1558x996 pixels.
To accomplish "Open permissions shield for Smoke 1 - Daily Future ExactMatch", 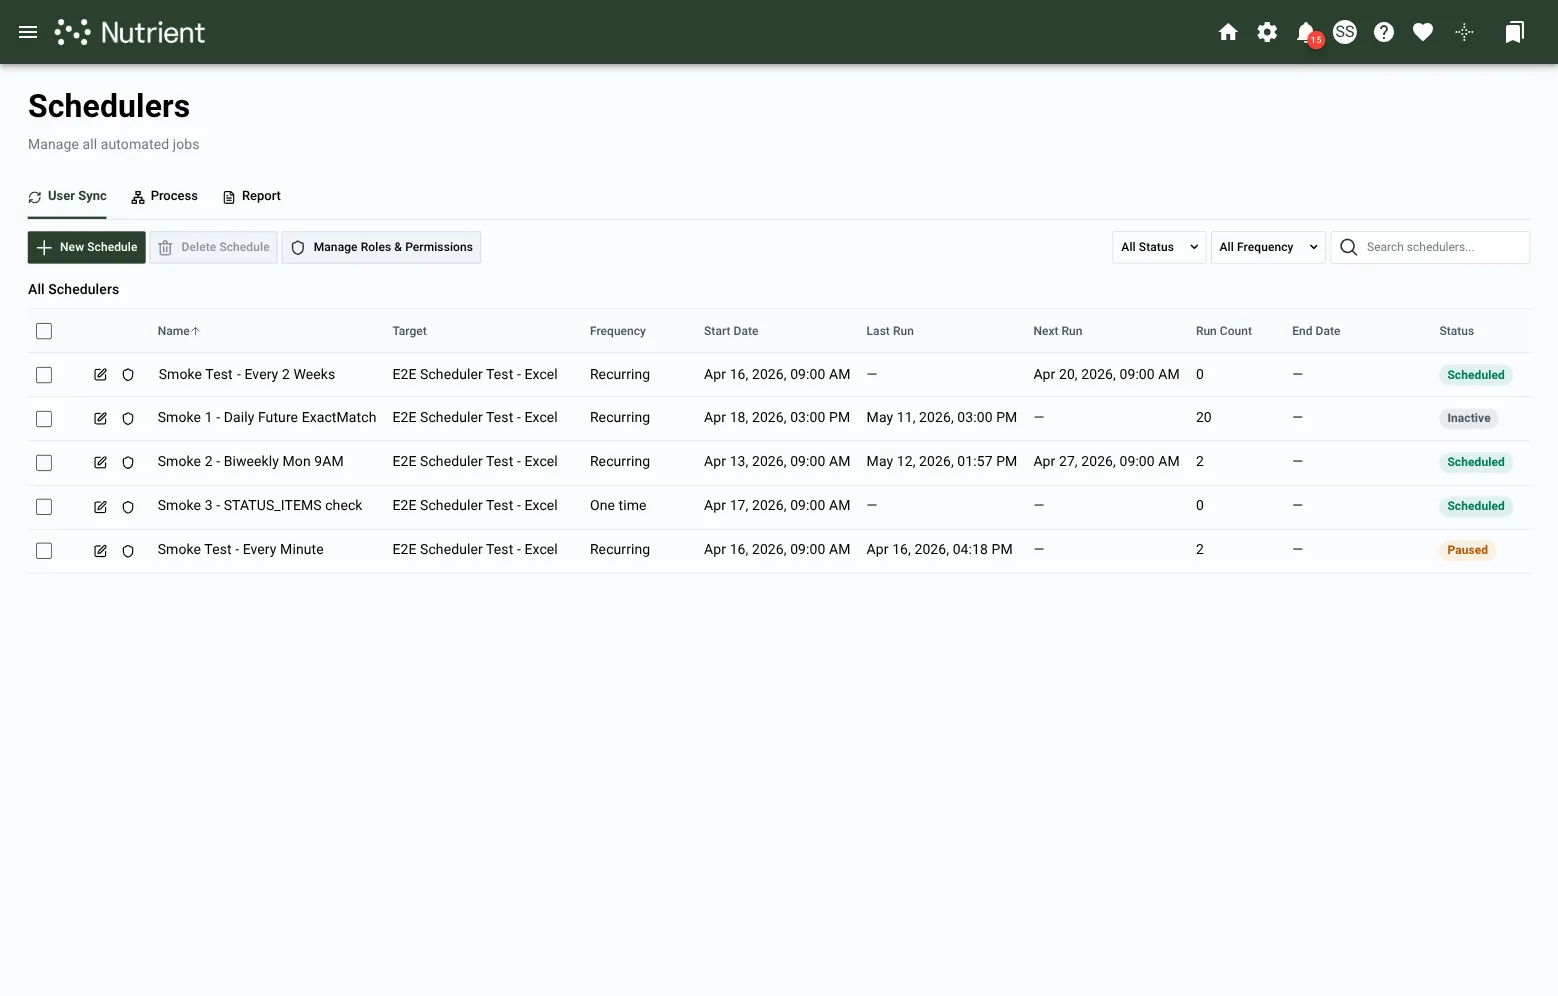I will point(128,419).
